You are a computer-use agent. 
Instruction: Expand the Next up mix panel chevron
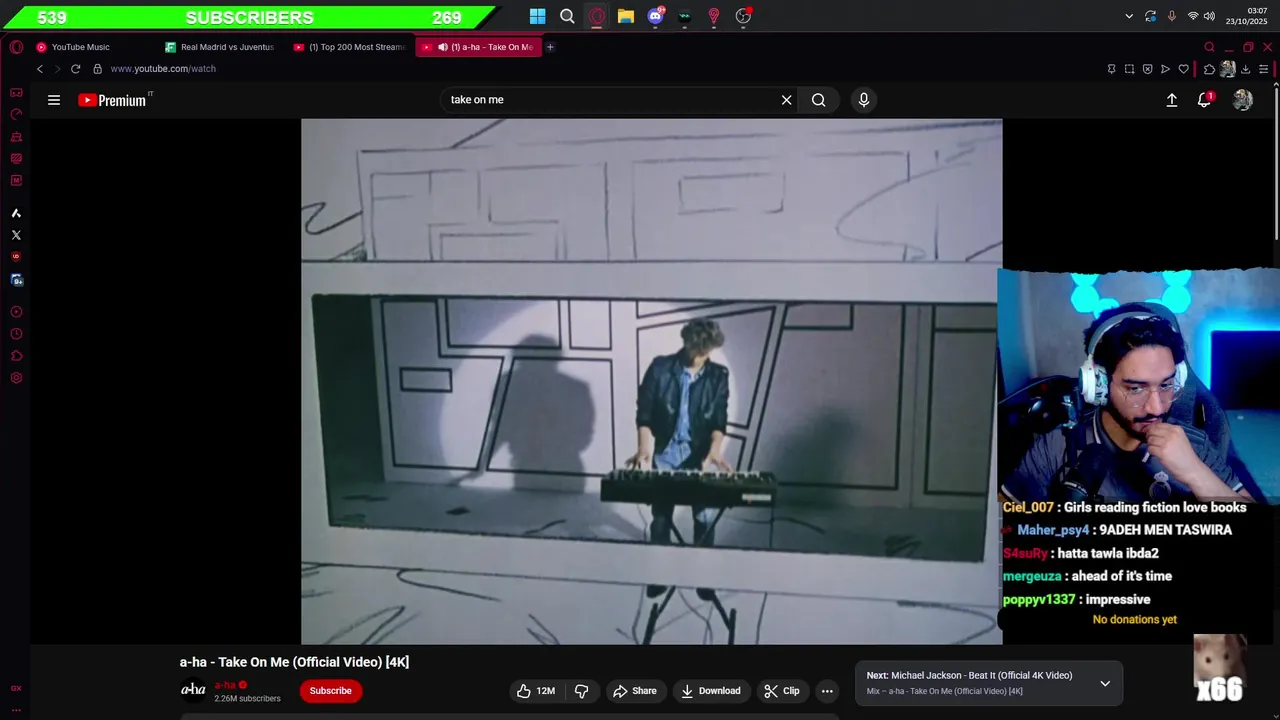[x=1105, y=683]
